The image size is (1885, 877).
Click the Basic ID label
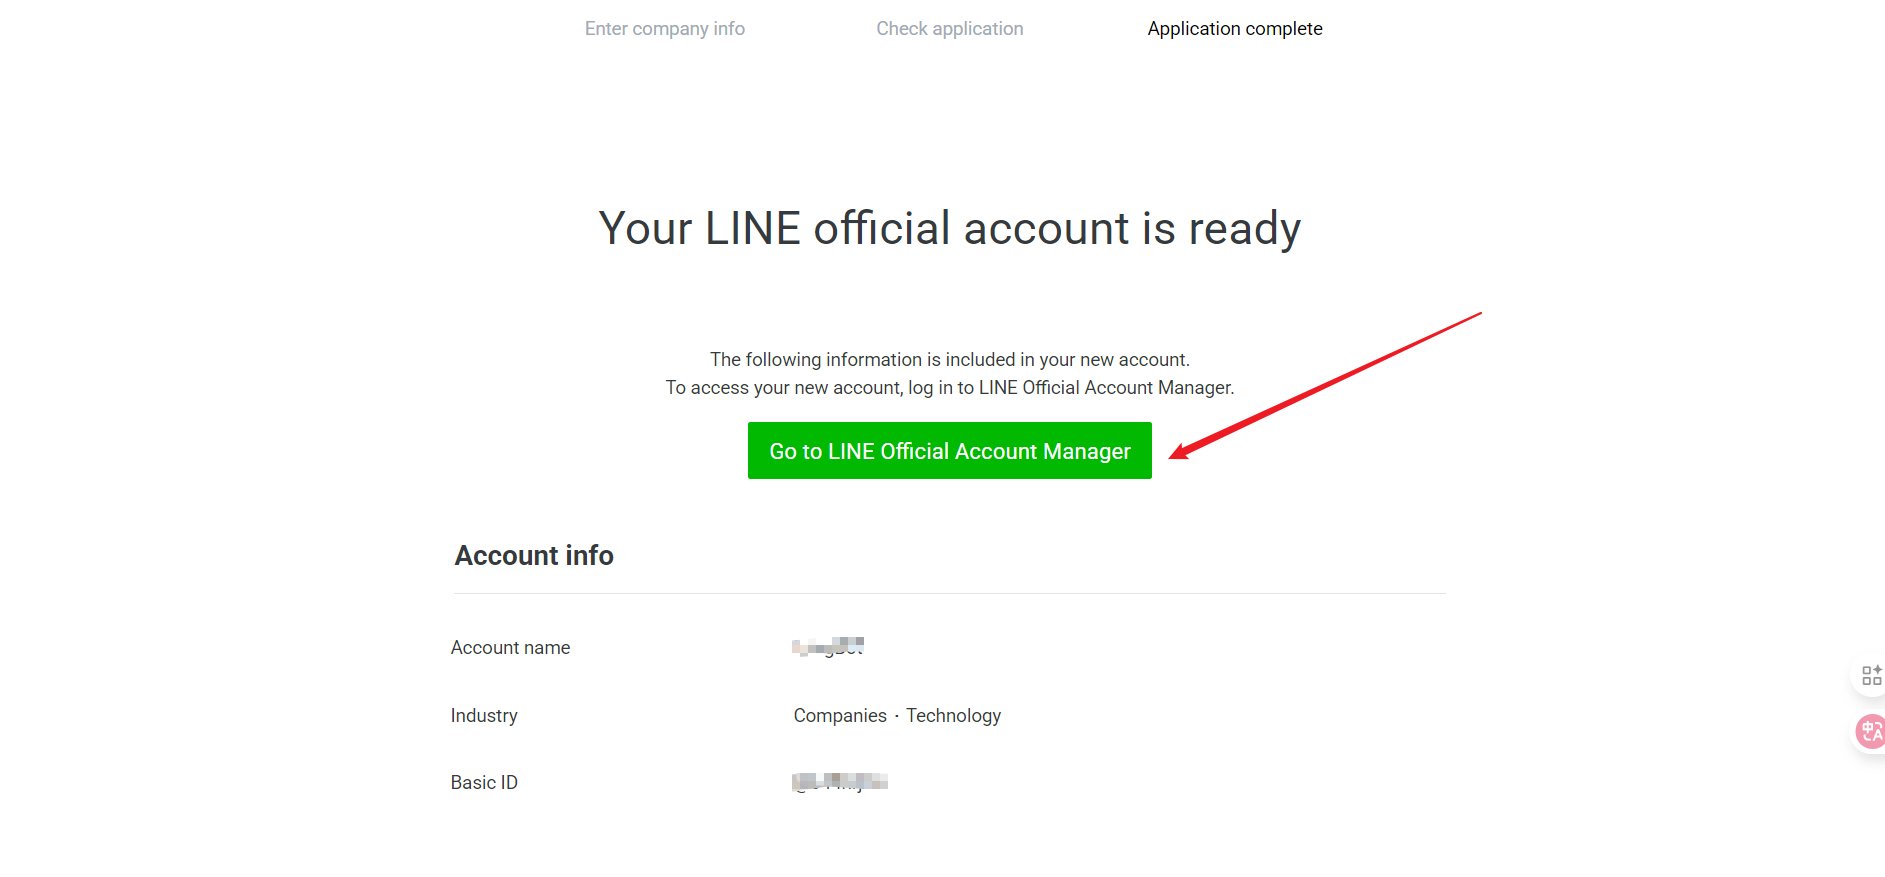coord(484,783)
